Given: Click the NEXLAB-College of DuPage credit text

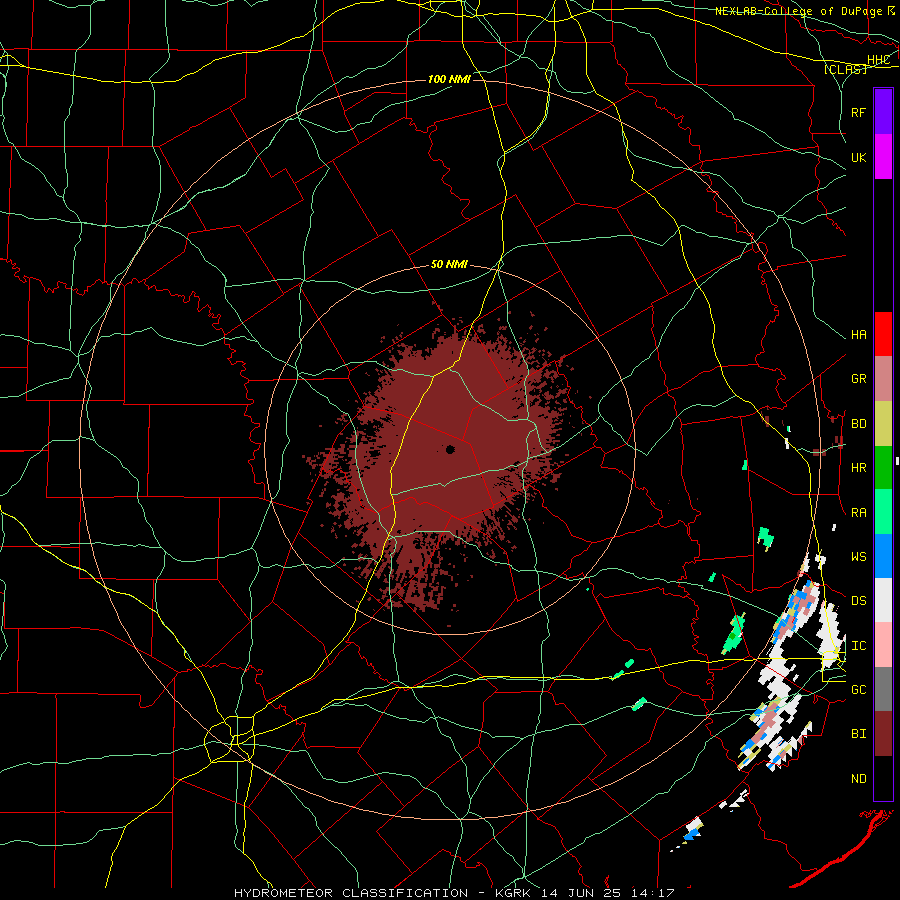Looking at the screenshot, I should click(798, 11).
